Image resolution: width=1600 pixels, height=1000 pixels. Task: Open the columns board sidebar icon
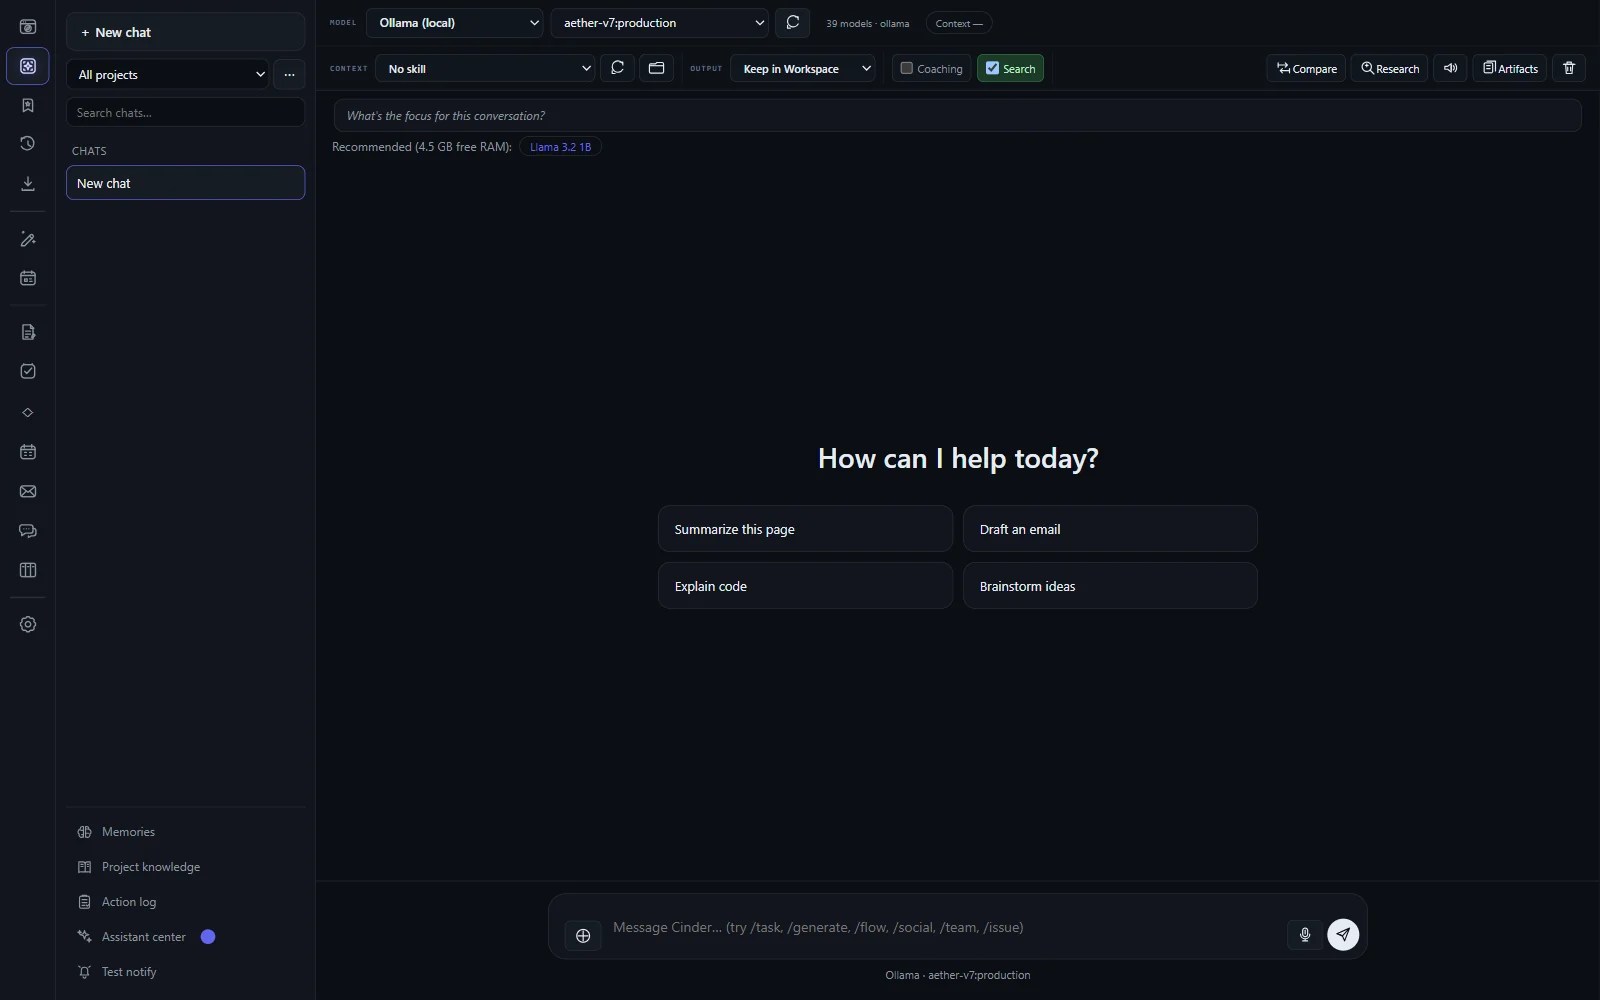[x=28, y=570]
